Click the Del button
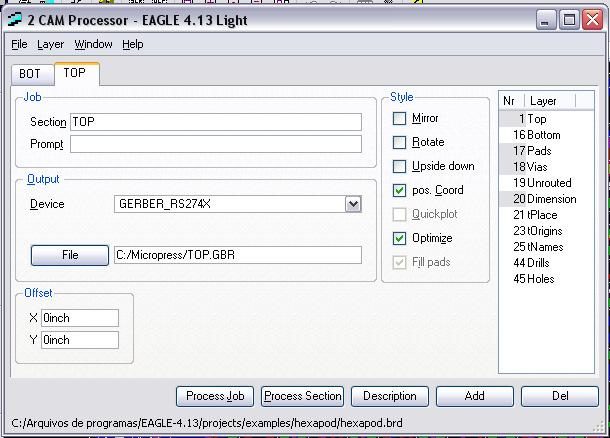 [560, 396]
